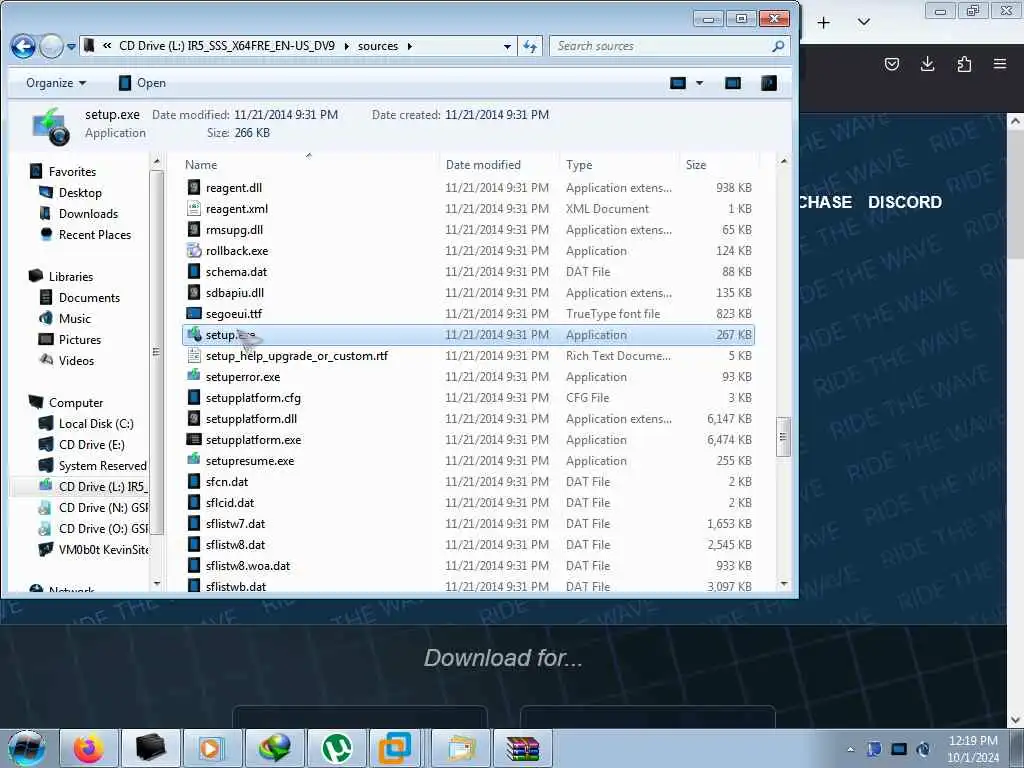Open browser extensions icon
Viewport: 1024px width, 768px height.
click(x=964, y=64)
